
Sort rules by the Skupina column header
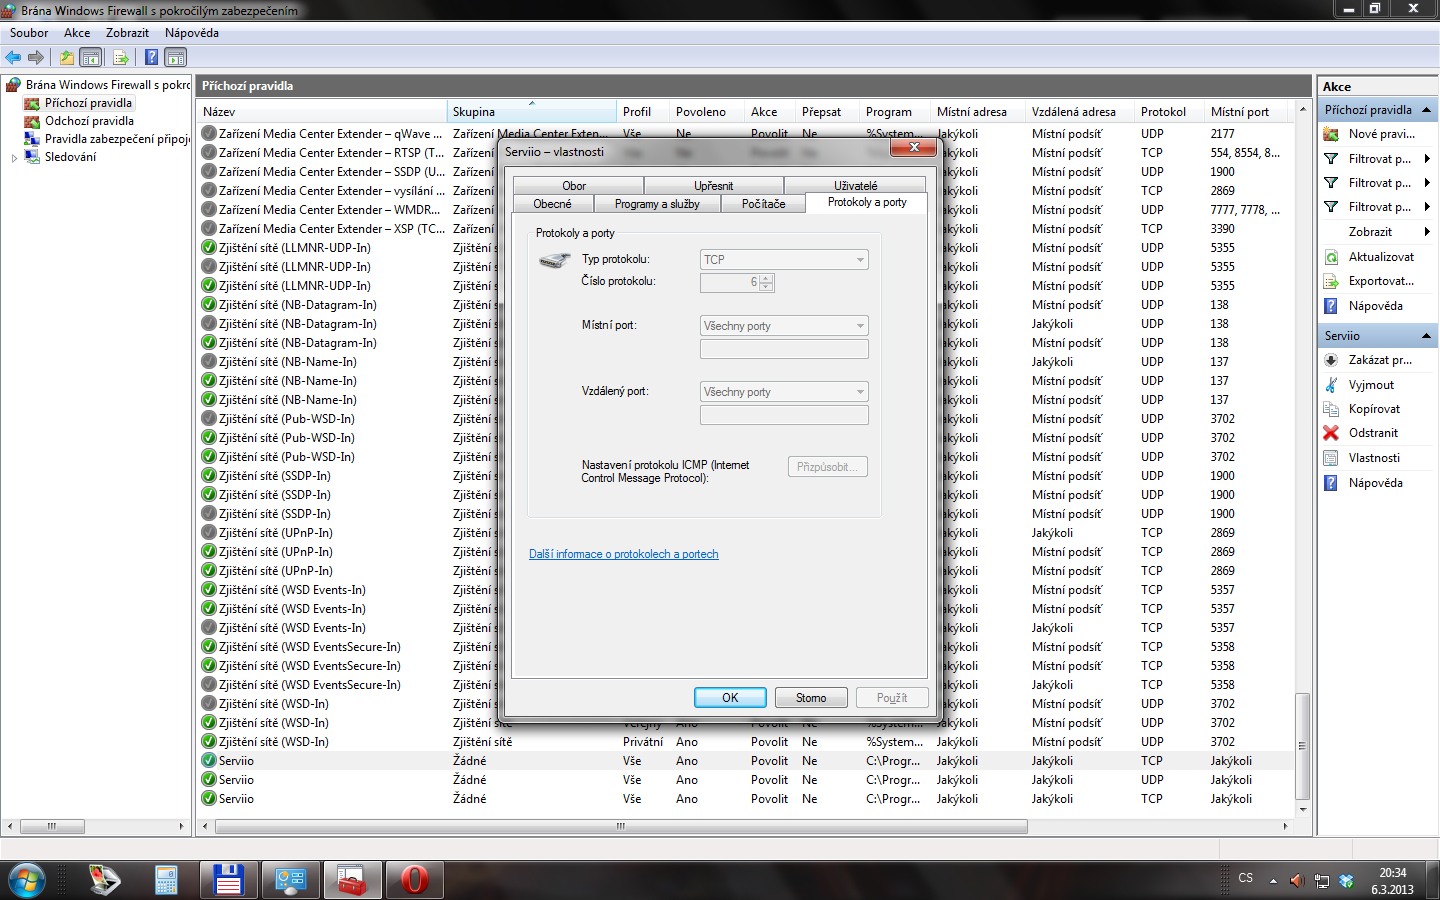coord(531,112)
